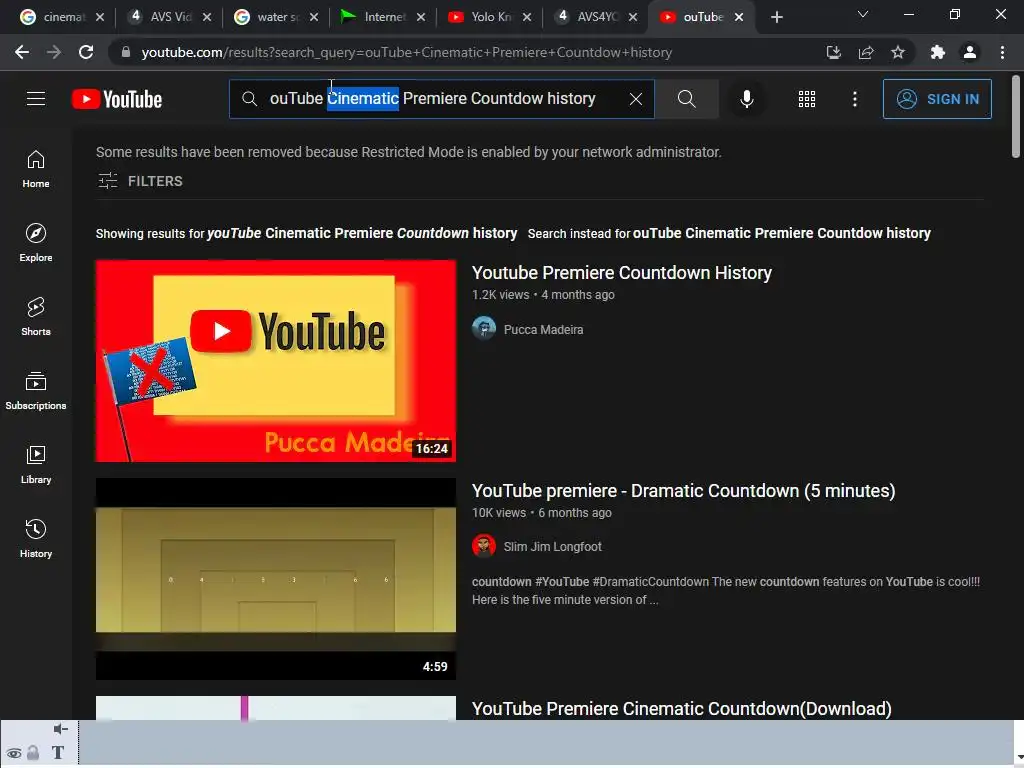The width and height of the screenshot is (1024, 768).
Task: Toggle the speaker mute icon in bottom panel
Action: pyautogui.click(x=60, y=729)
